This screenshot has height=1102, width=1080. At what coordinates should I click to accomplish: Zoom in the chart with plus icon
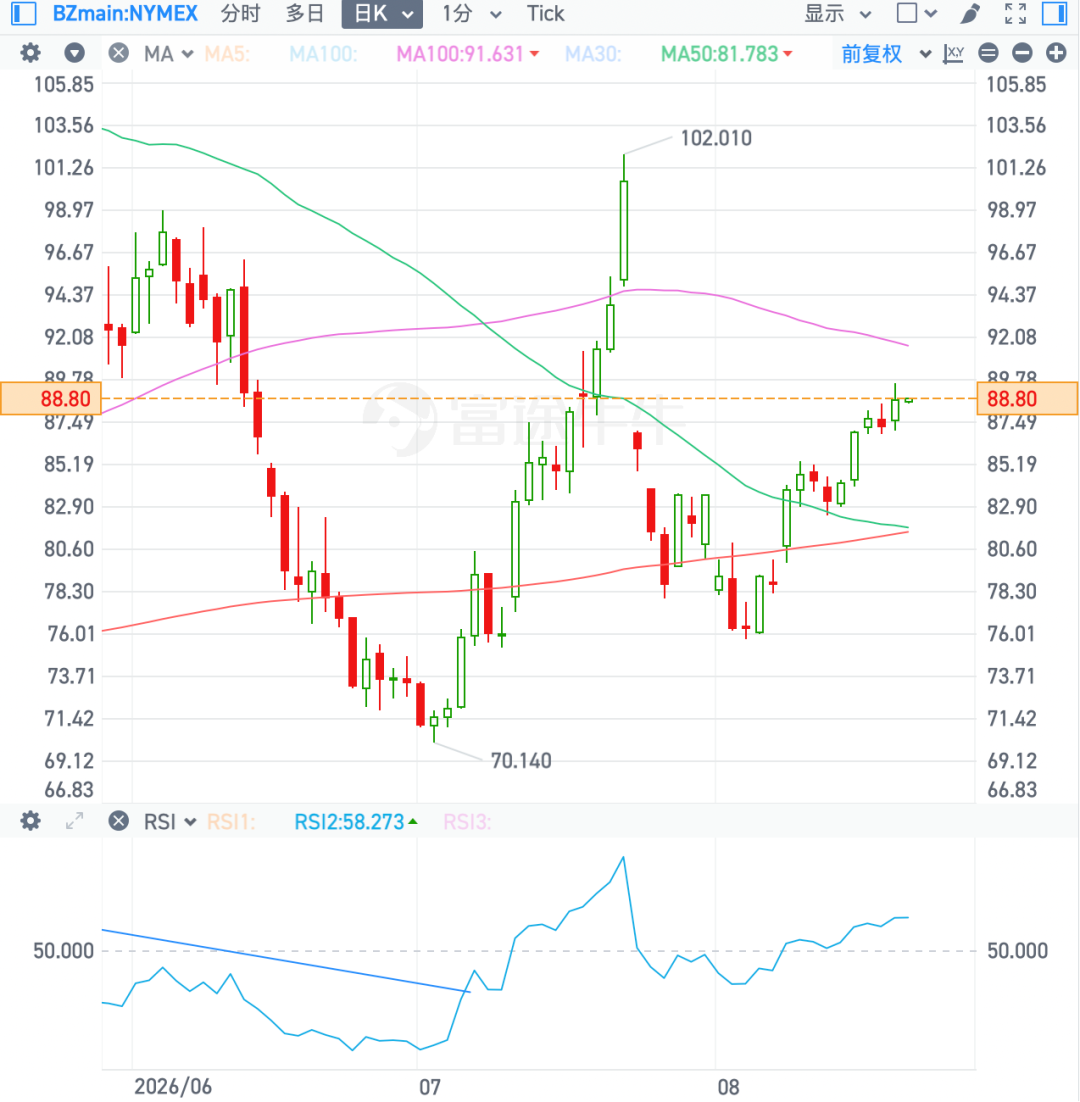click(1056, 53)
